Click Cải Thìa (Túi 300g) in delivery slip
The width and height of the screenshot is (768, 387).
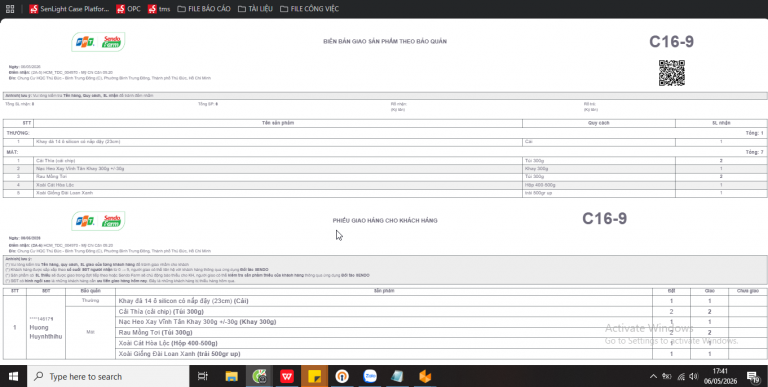click(x=161, y=312)
